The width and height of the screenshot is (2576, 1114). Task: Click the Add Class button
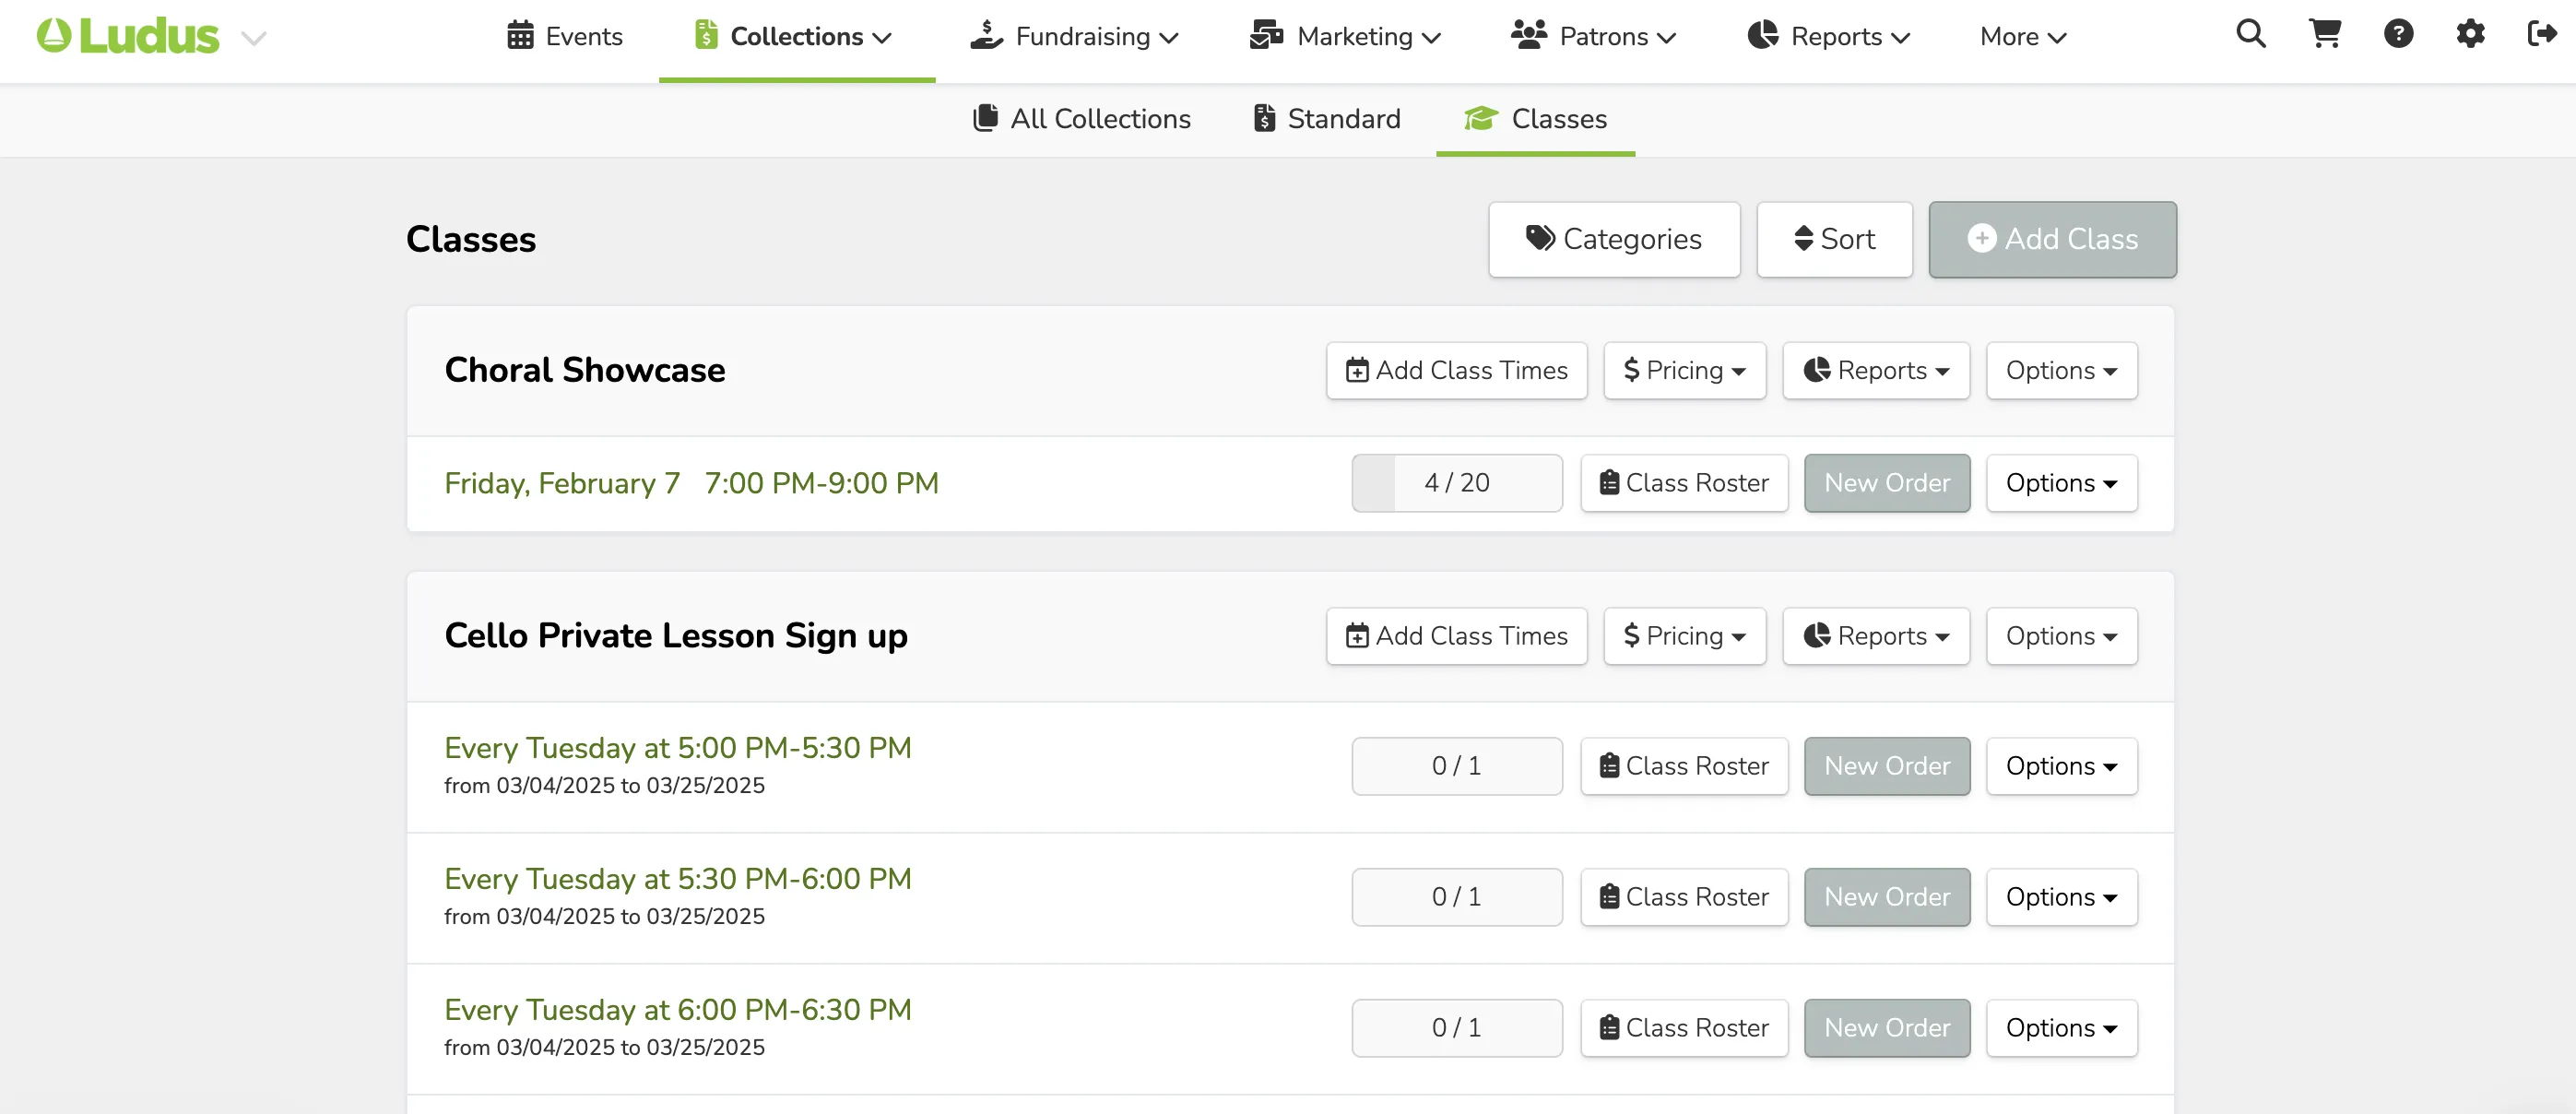point(2052,240)
